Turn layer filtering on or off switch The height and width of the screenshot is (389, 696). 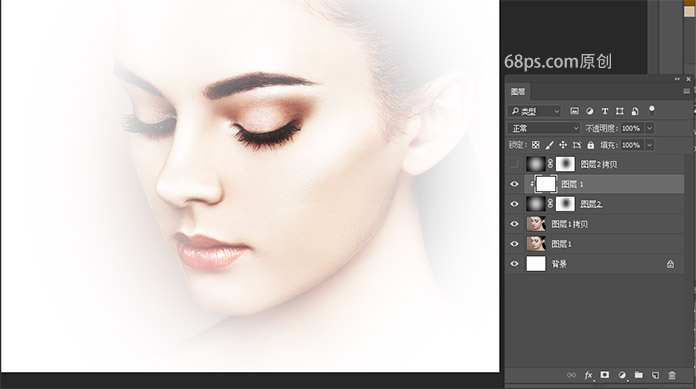click(x=652, y=110)
